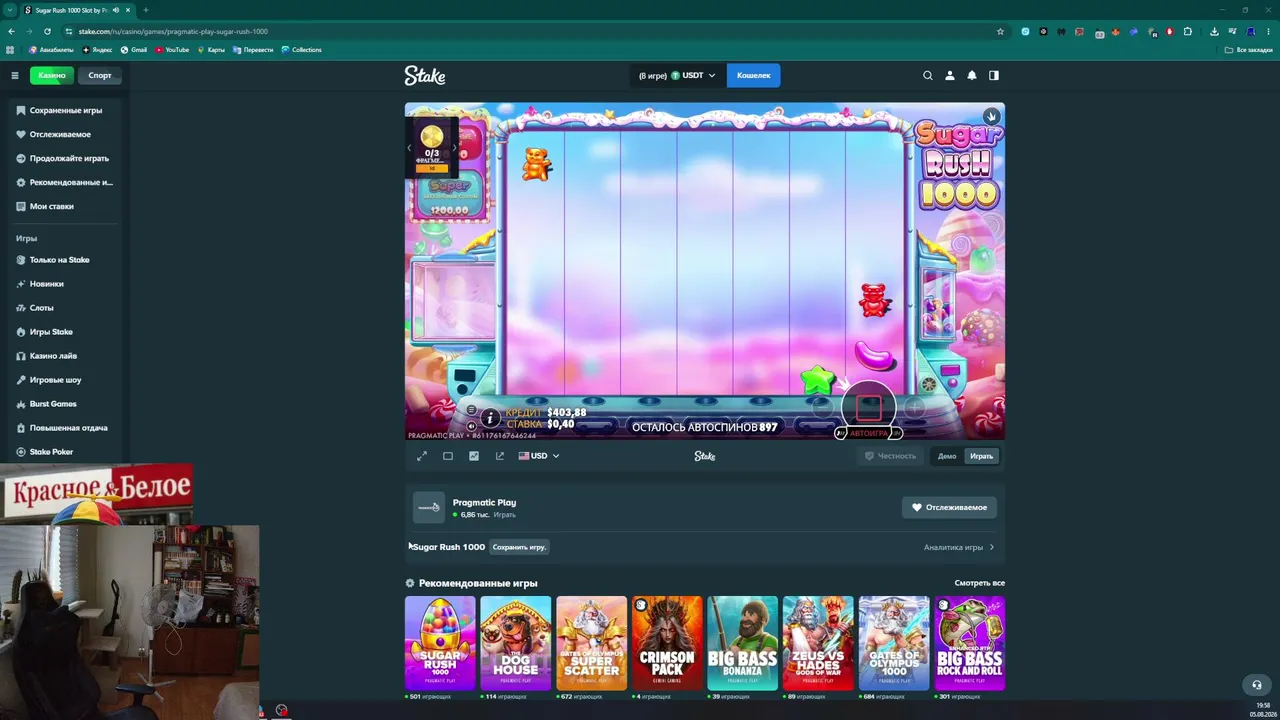
Task: Click the Stake logo in the header
Action: point(425,75)
